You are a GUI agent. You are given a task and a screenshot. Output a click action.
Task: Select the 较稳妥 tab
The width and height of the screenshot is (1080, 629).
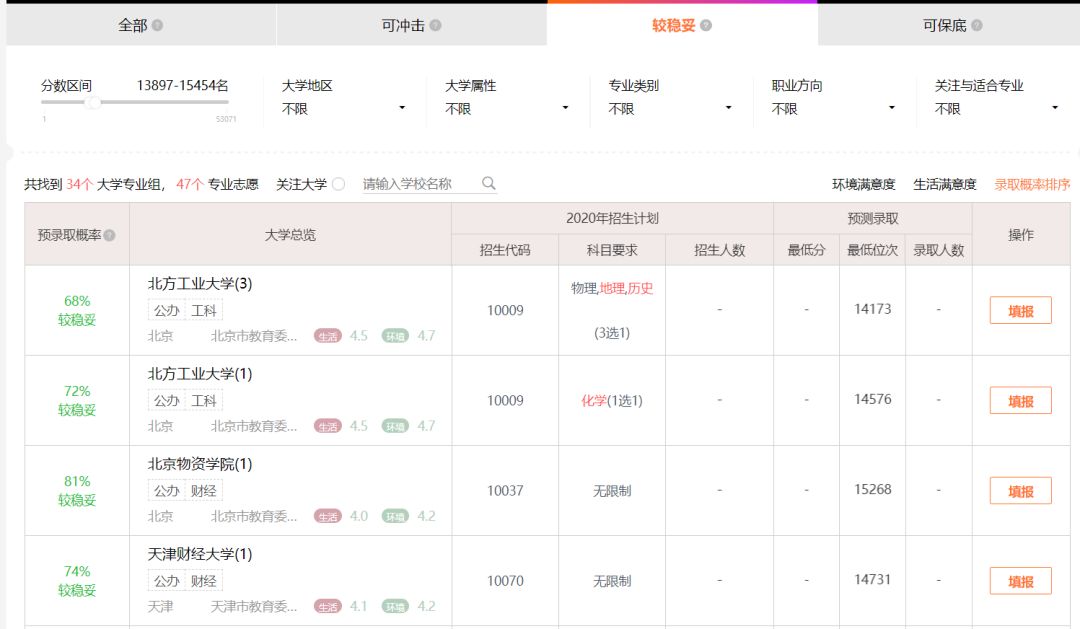682,25
